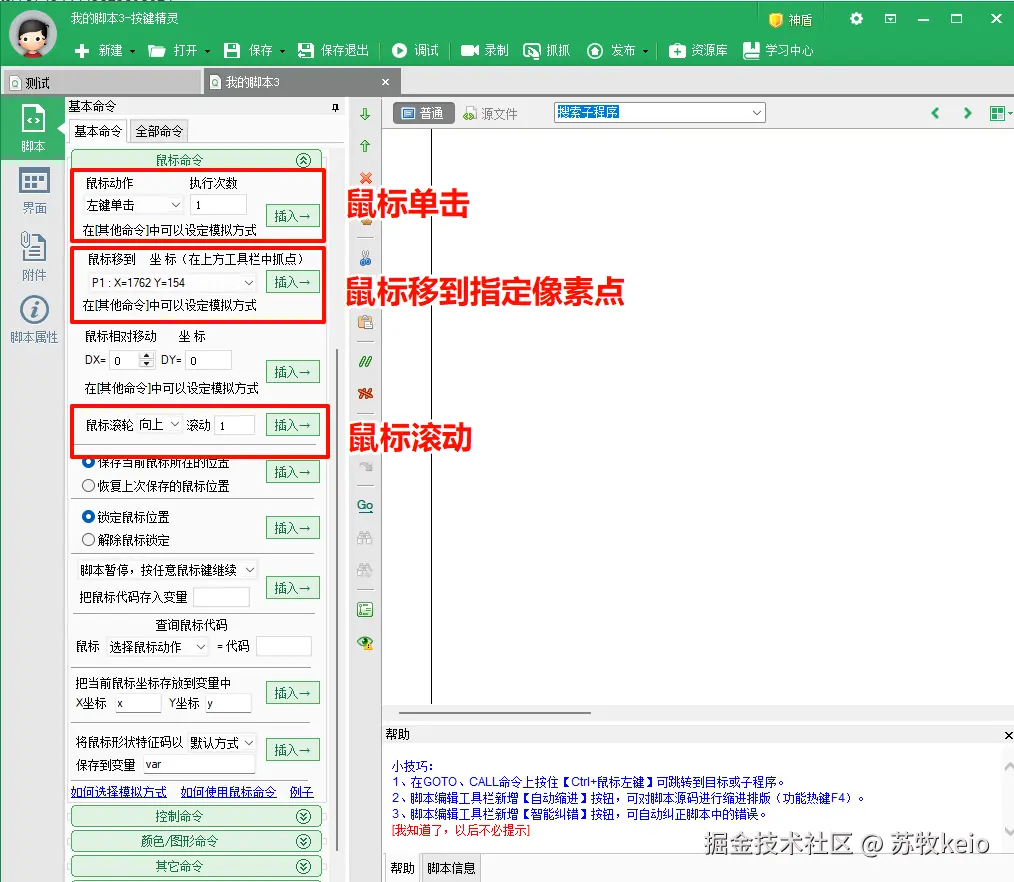Viewport: 1014px width, 882px height.
Task: Select 解除鼠标锁定 radio button
Action: (x=89, y=539)
